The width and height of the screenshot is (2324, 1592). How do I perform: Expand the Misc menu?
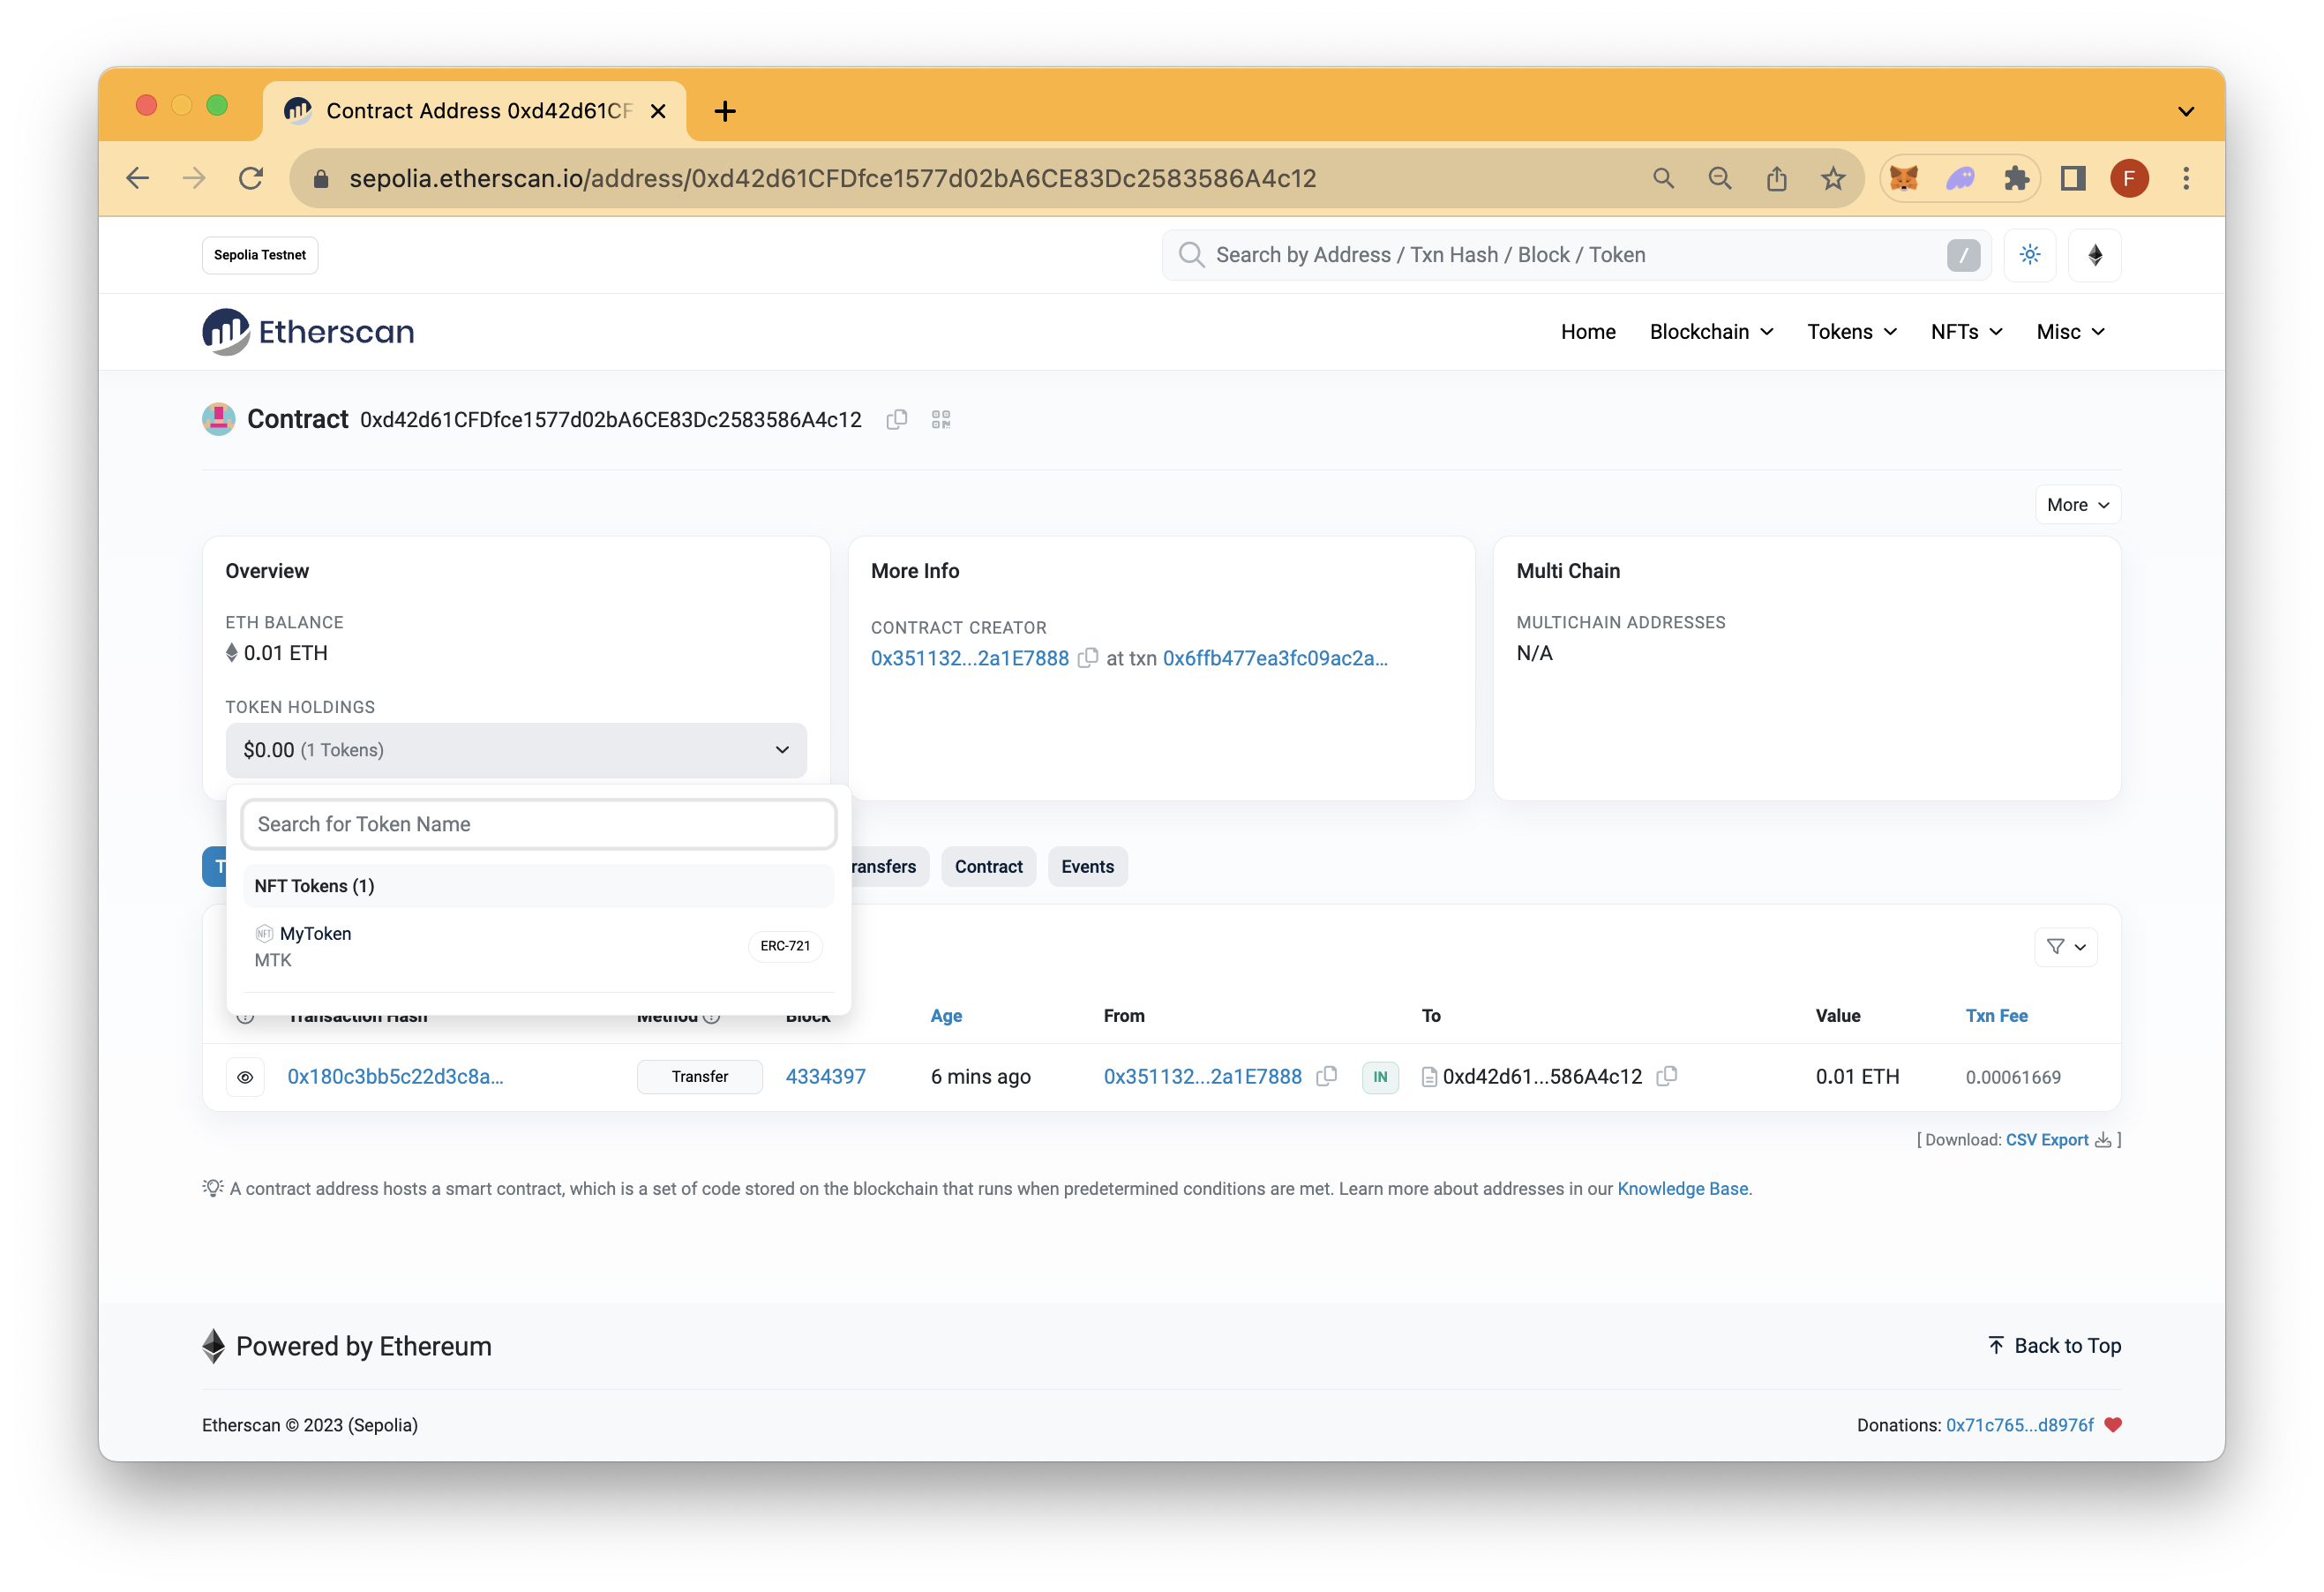(2070, 332)
